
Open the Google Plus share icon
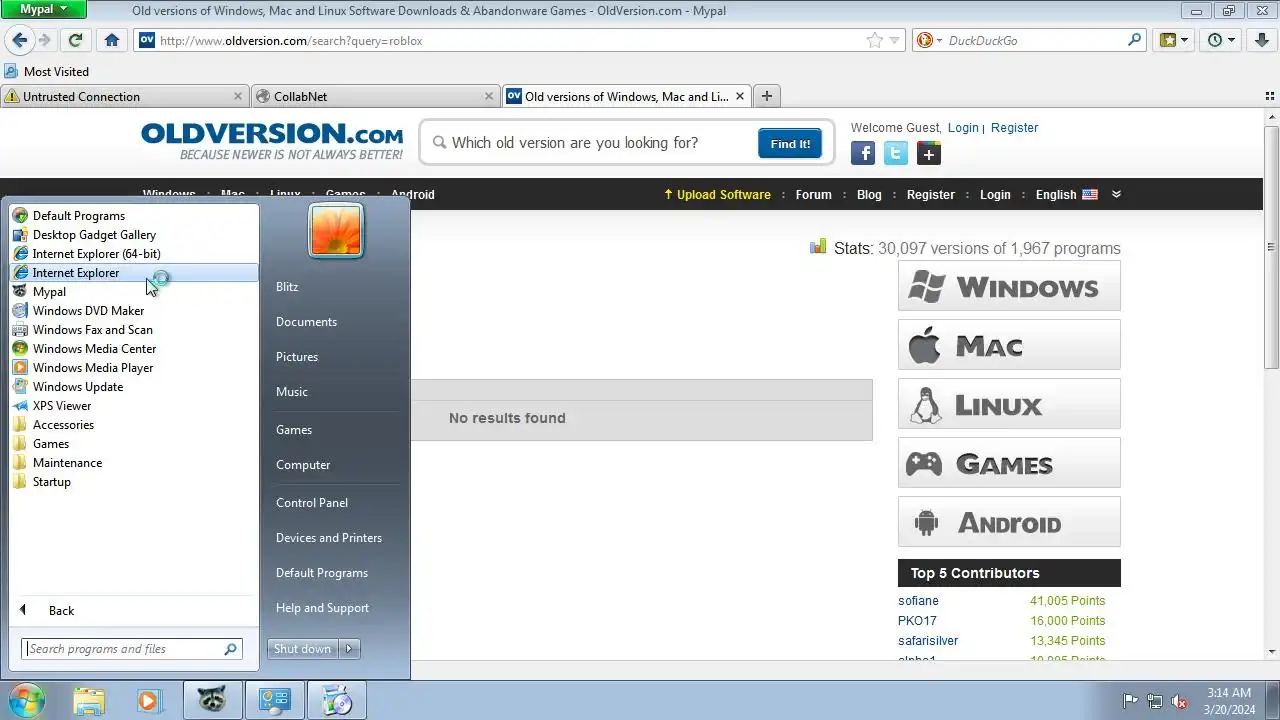(929, 153)
